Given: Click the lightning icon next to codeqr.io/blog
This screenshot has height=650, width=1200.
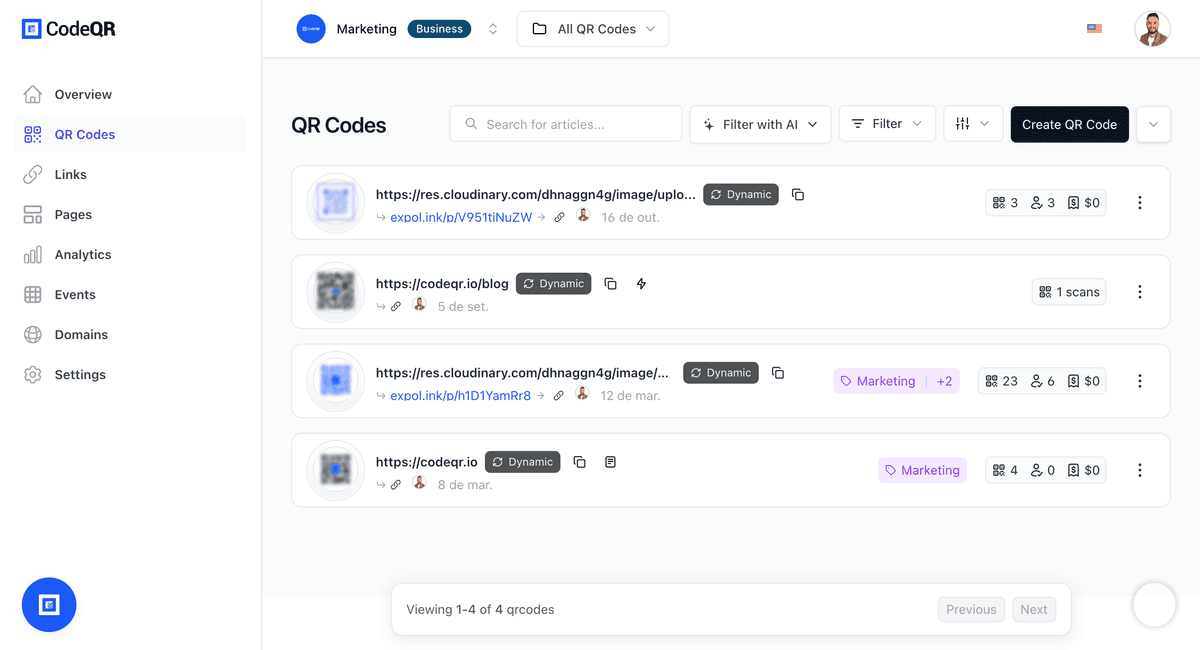Looking at the screenshot, I should pos(641,284).
